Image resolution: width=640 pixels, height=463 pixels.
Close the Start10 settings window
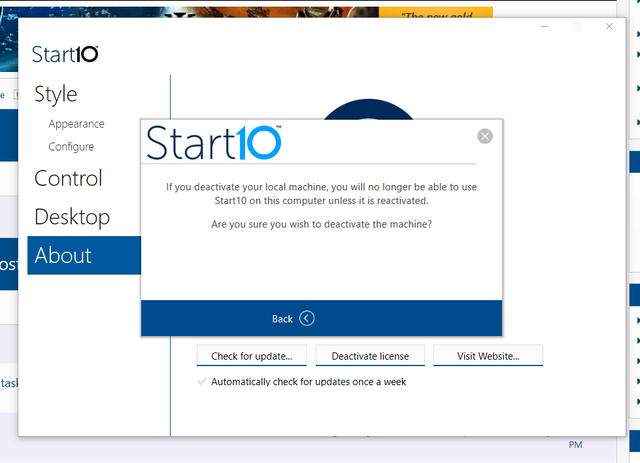tap(609, 27)
